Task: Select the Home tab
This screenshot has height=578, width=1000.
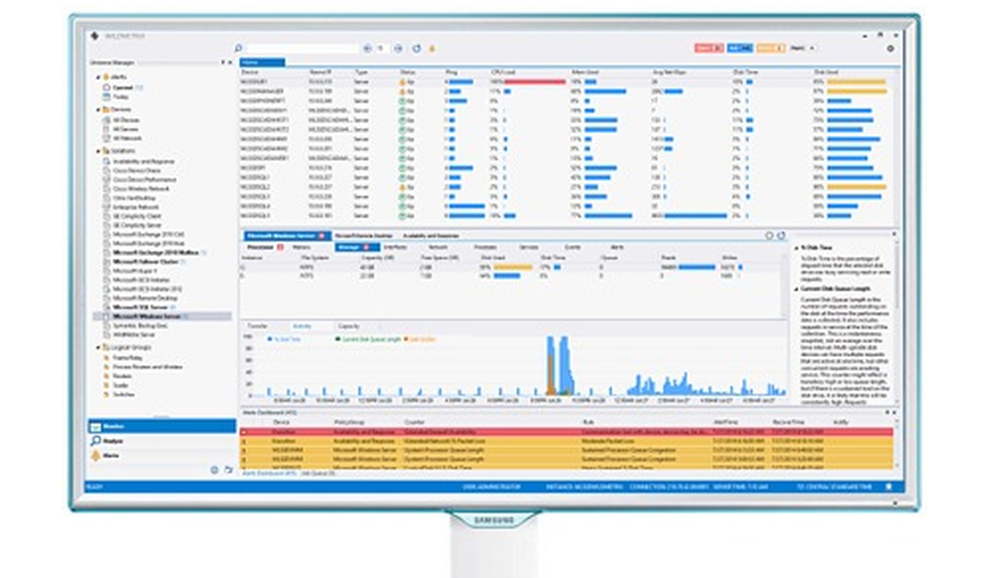Action: click(x=262, y=63)
